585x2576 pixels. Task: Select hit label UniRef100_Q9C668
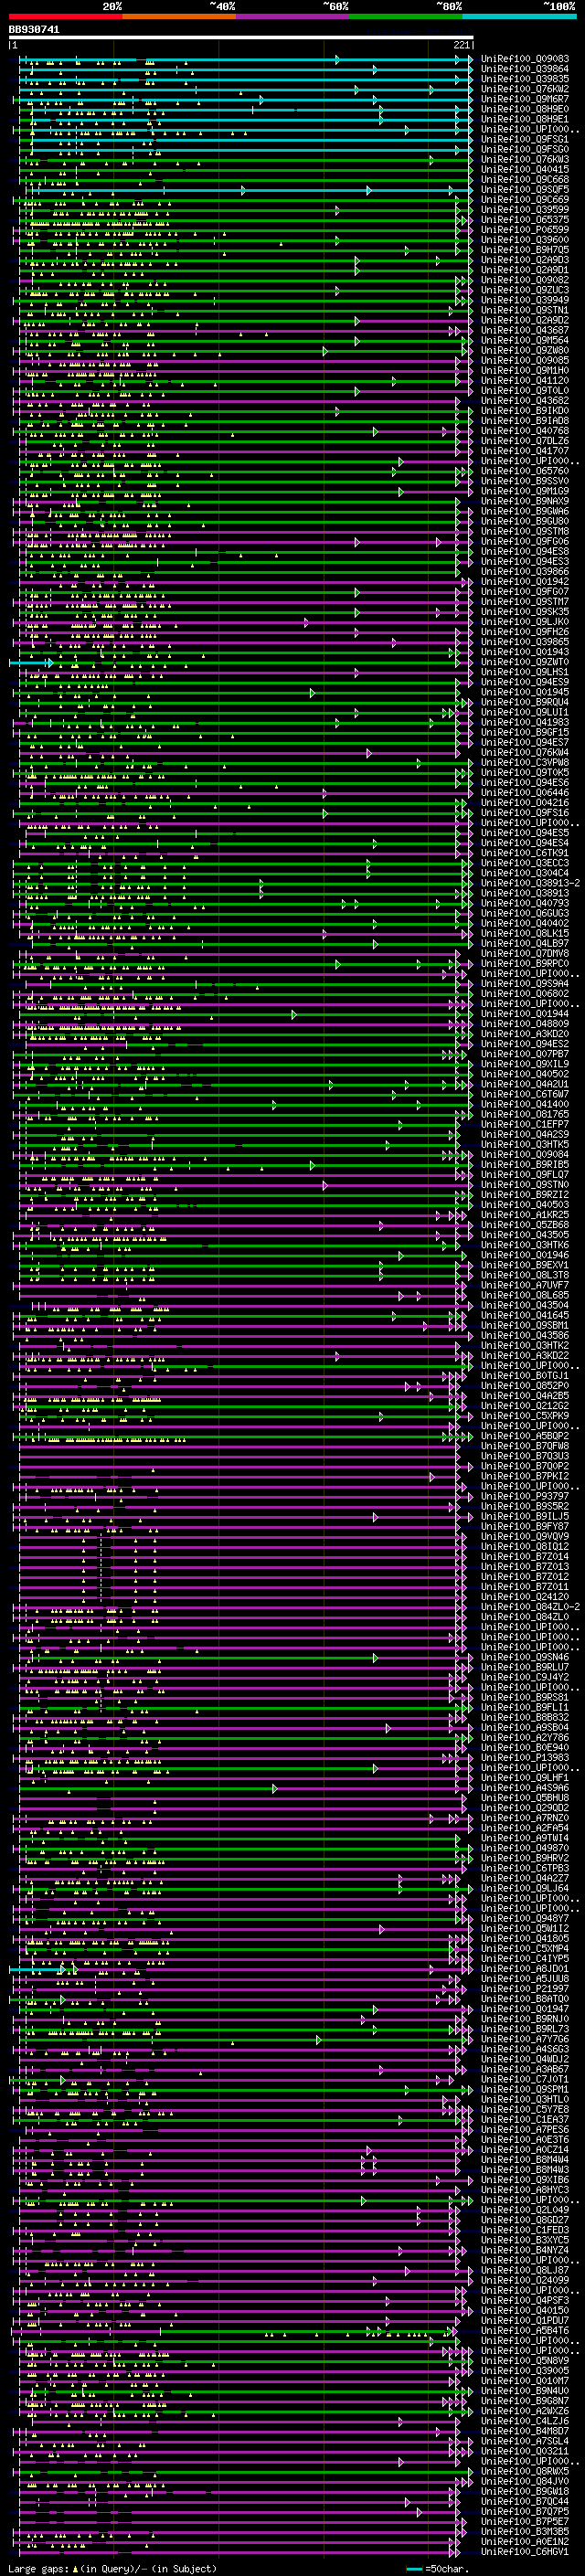tap(525, 179)
